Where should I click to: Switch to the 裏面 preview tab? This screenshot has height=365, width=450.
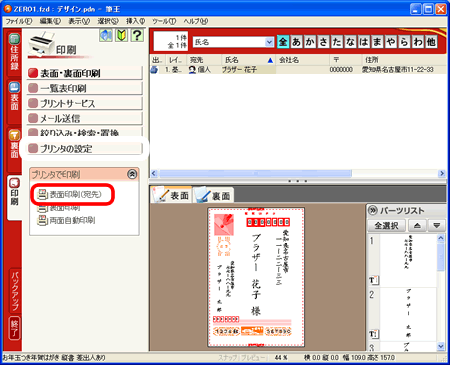(x=213, y=195)
